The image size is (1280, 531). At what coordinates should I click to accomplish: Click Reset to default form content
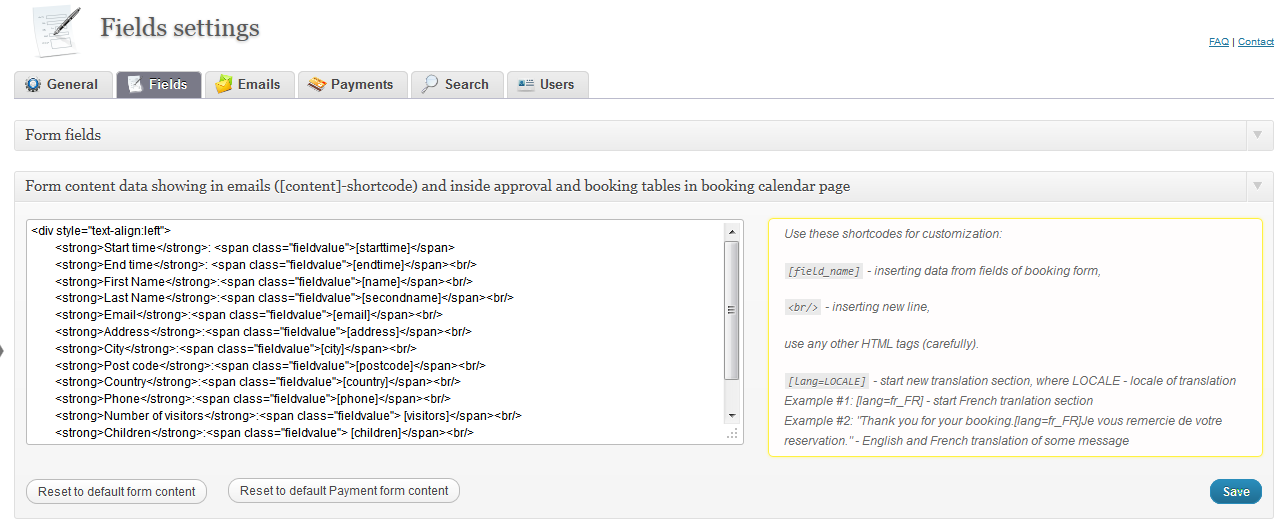coord(117,492)
